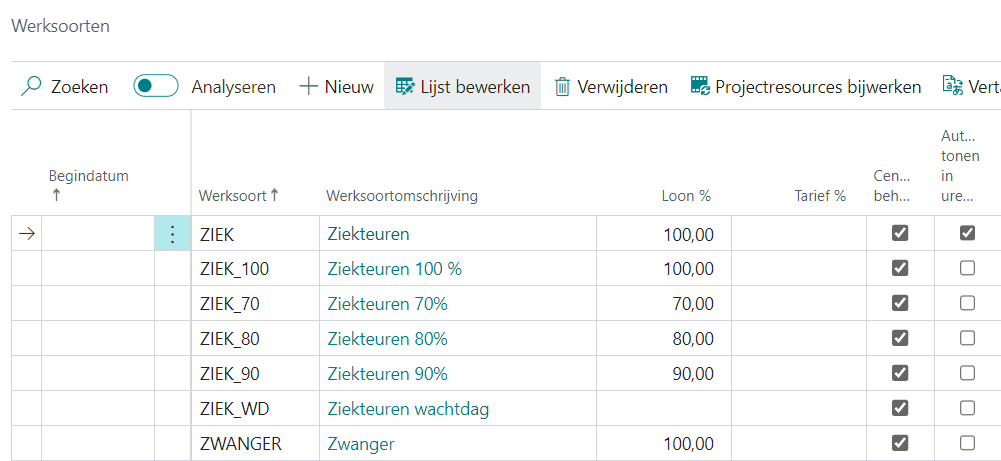Click the partially visible Vert... toolbar icon
Viewport: 1001px width, 461px height.
(x=953, y=87)
